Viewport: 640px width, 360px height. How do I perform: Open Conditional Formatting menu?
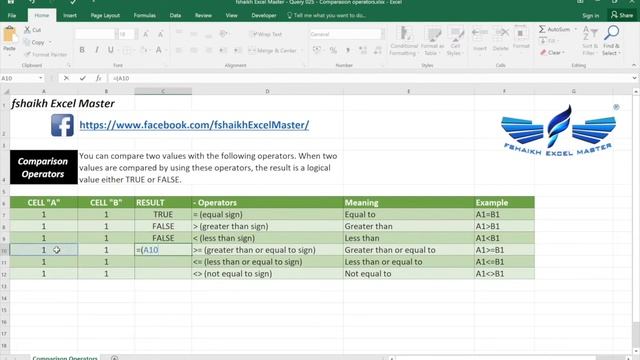click(403, 40)
